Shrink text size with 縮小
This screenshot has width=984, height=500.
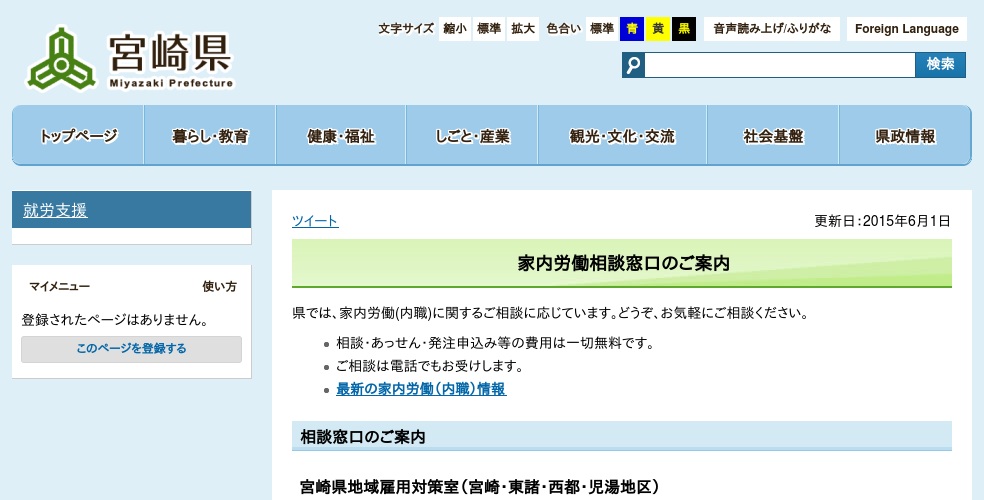455,29
